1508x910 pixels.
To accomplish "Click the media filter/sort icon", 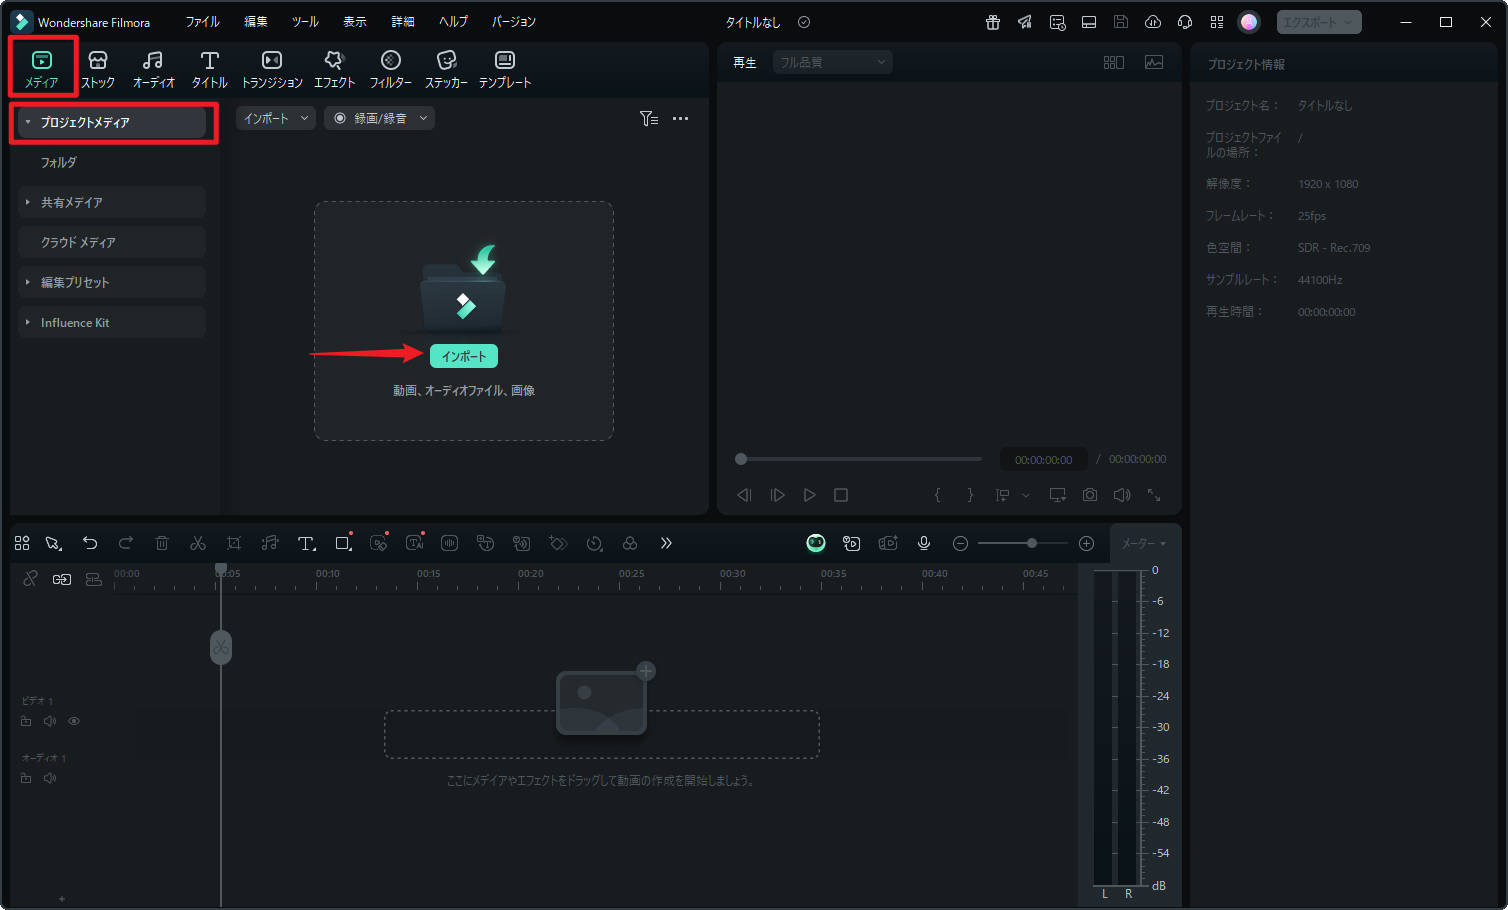I will click(x=649, y=118).
